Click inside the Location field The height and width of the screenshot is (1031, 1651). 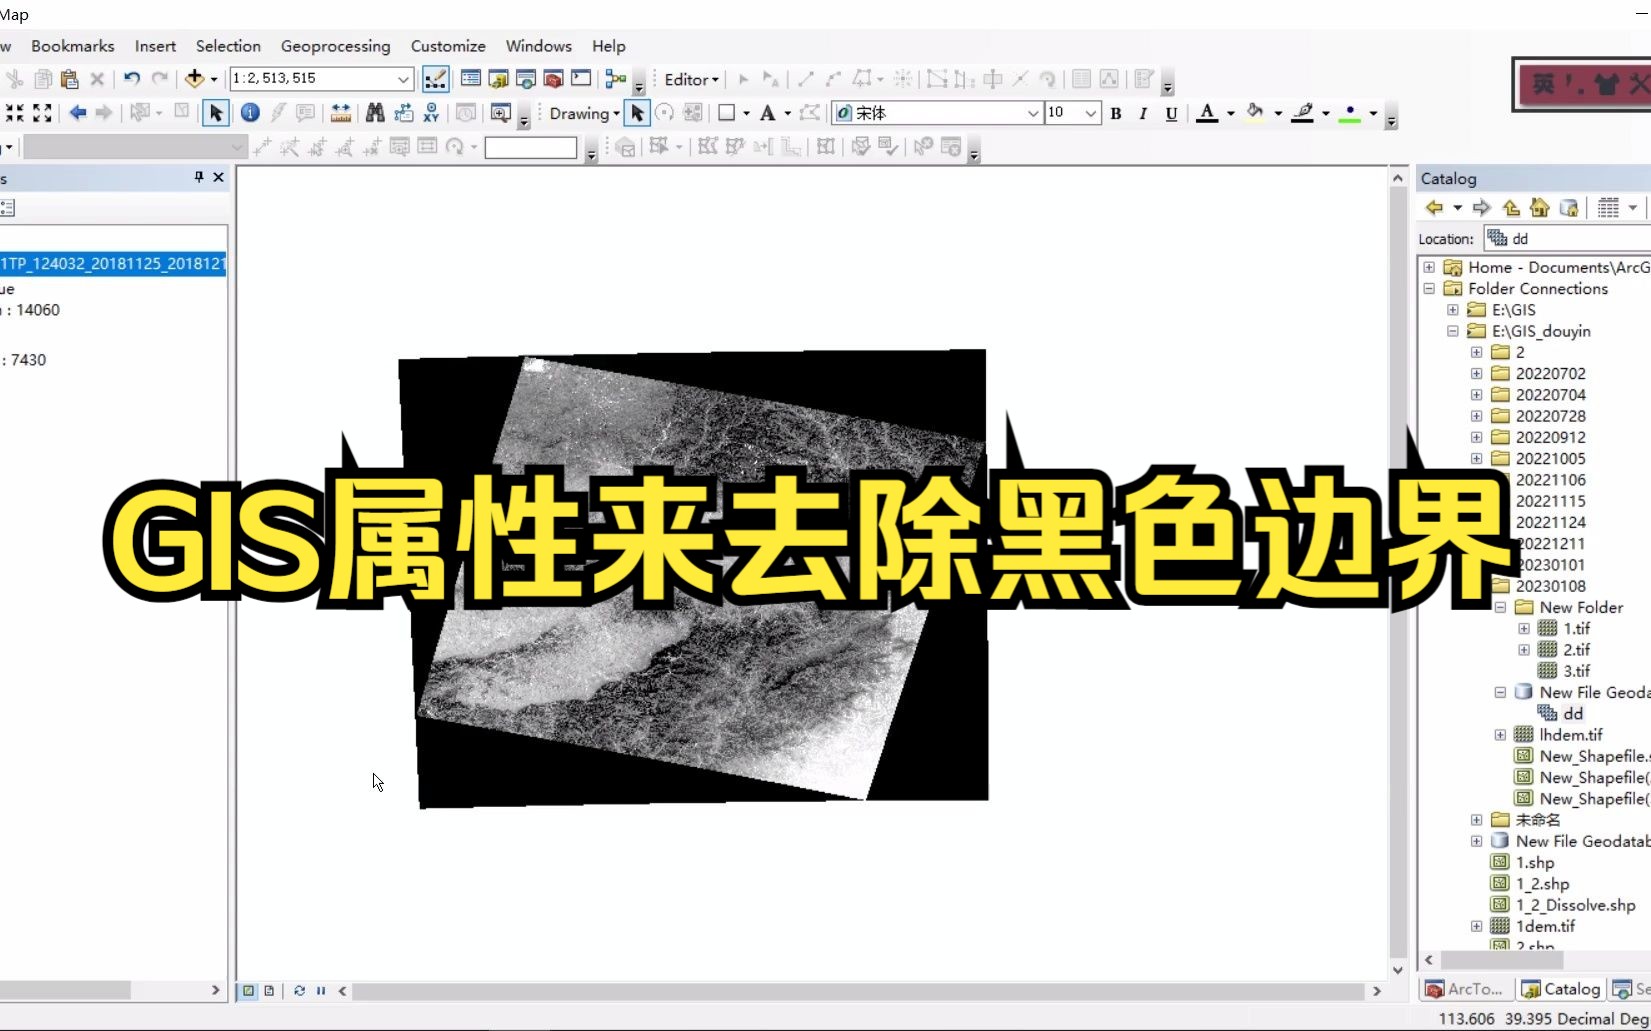(1570, 239)
